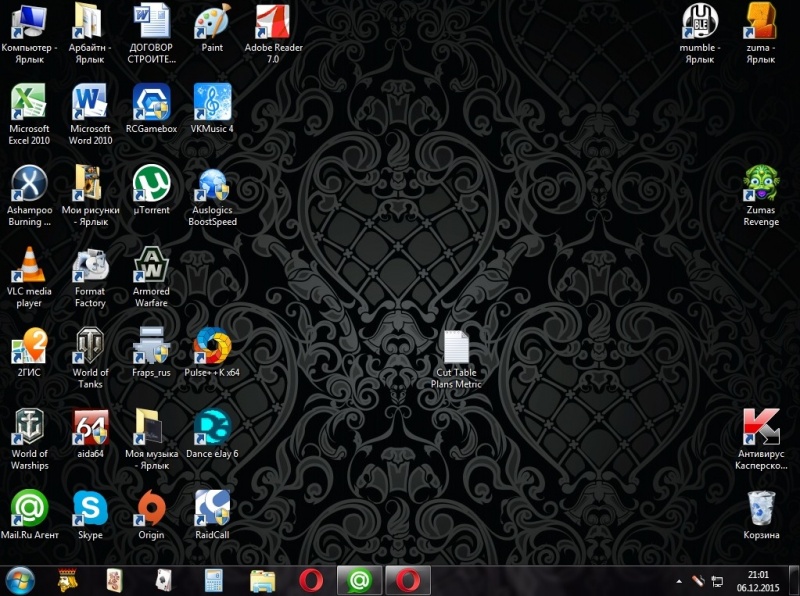Click the Armored Warfare desktop icon
Screen dimensions: 800x596
[x=151, y=266]
